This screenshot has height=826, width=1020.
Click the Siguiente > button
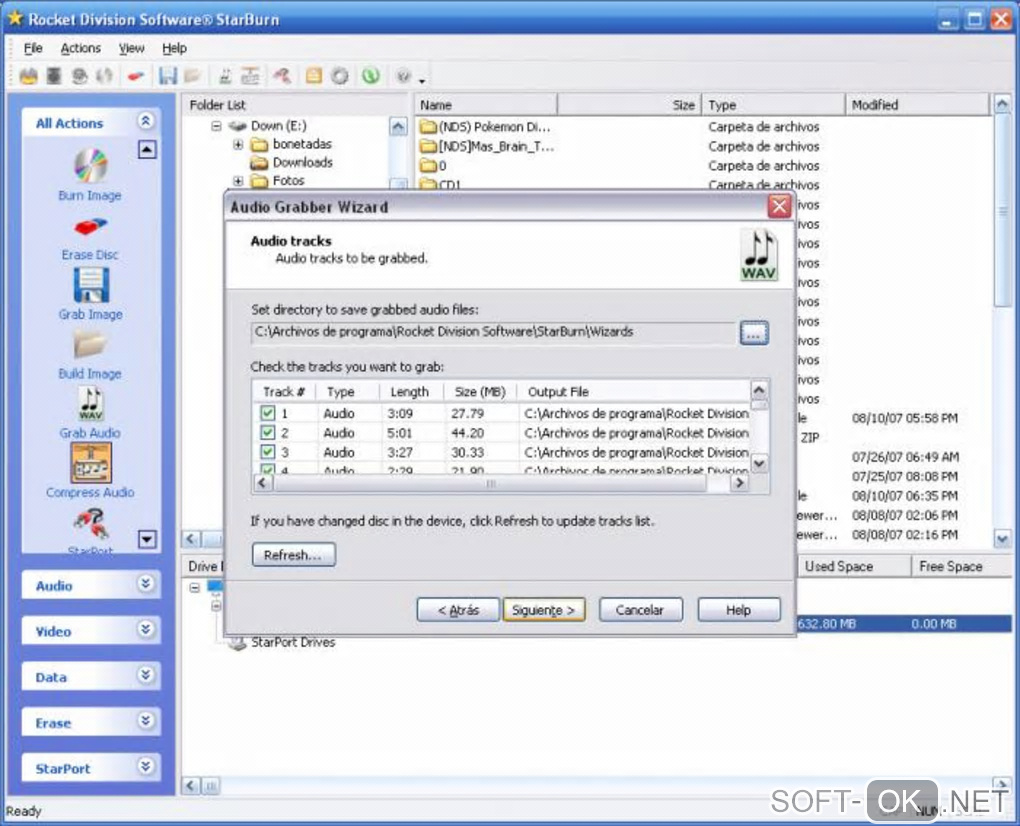click(x=543, y=610)
